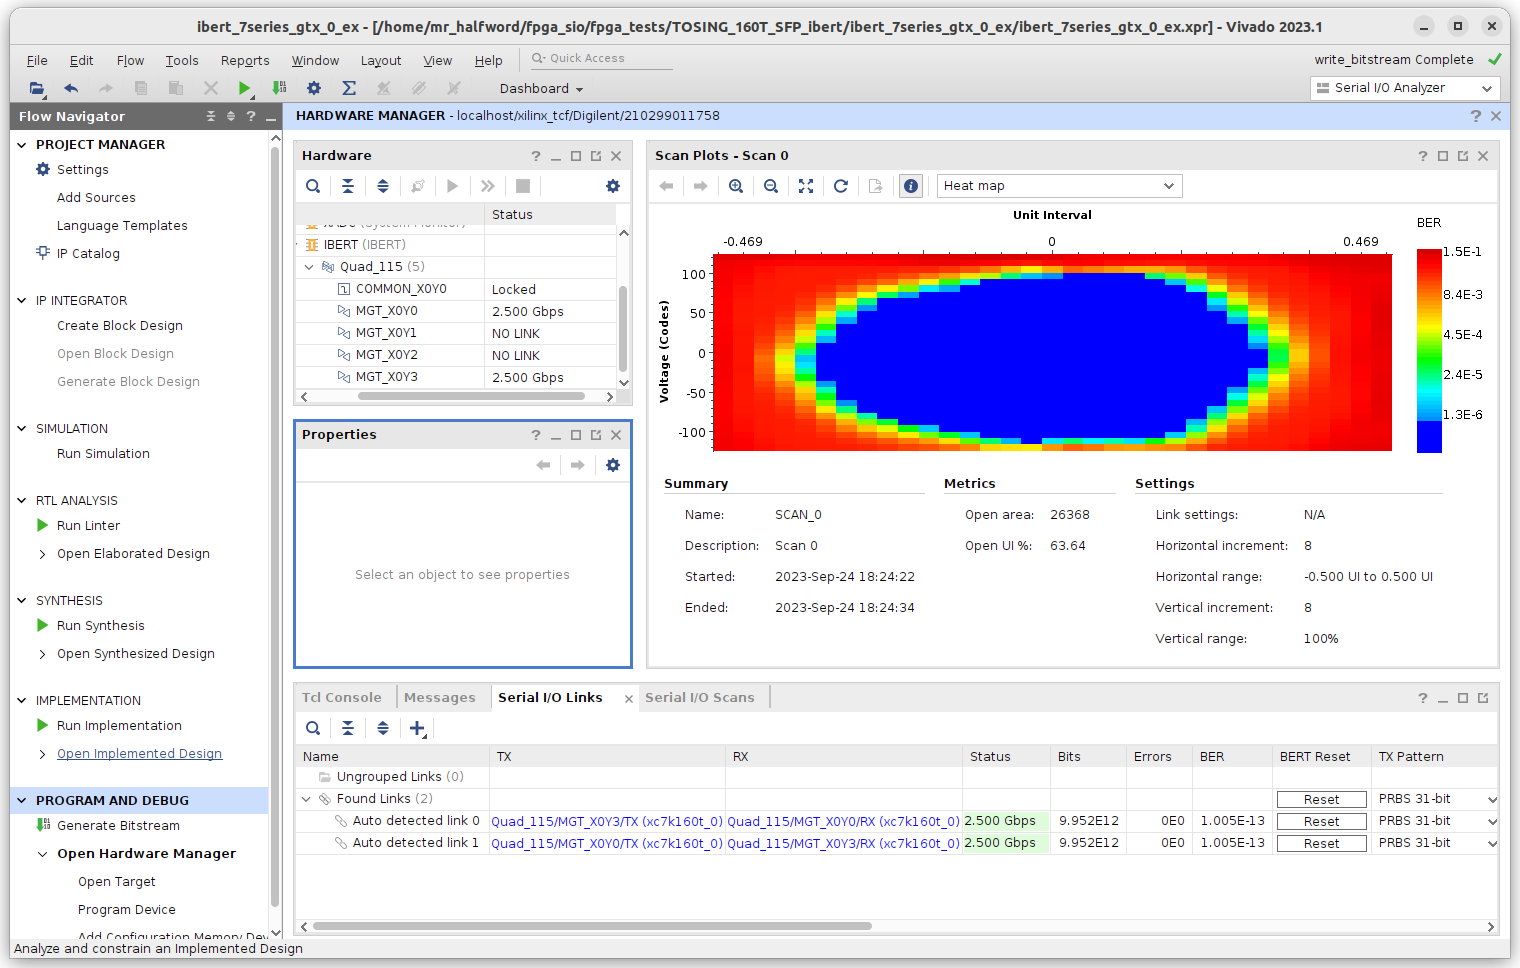The image size is (1520, 968).
Task: Open Settings under Project Manager
Action: [82, 170]
